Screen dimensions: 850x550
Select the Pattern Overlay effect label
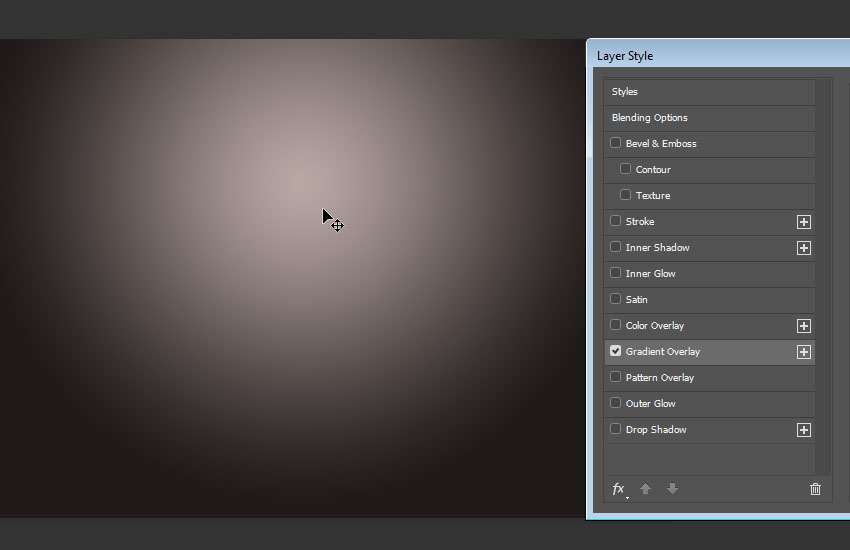coord(659,378)
